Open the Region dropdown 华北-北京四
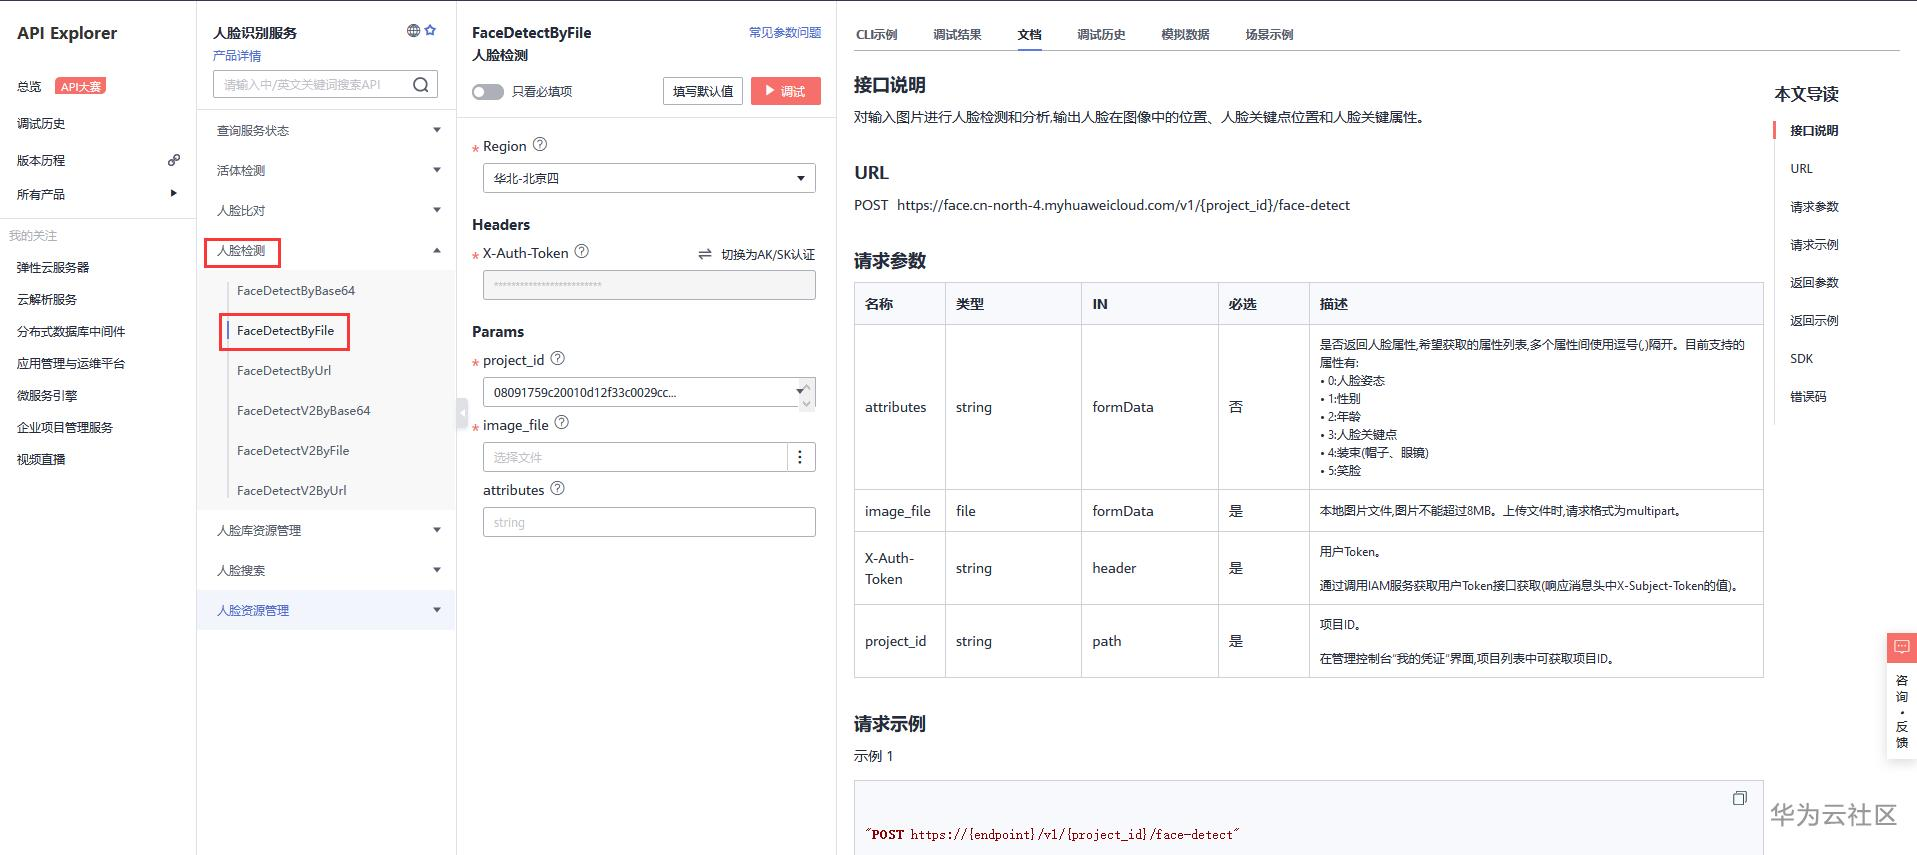1917x855 pixels. click(649, 178)
